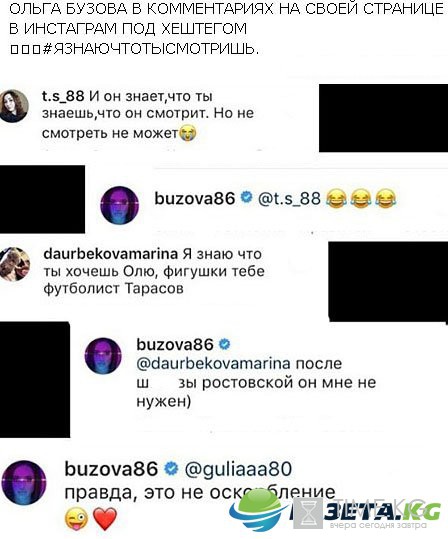This screenshot has width=448, height=539.
Task: Open the @t.s_88 mention link
Action: click(289, 199)
